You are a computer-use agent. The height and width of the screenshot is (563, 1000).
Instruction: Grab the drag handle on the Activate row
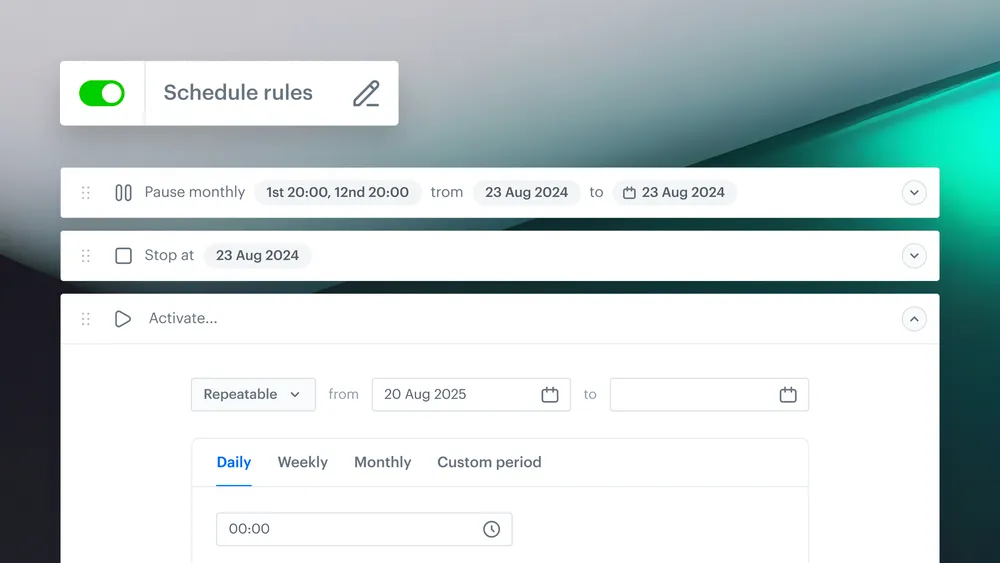(x=85, y=319)
